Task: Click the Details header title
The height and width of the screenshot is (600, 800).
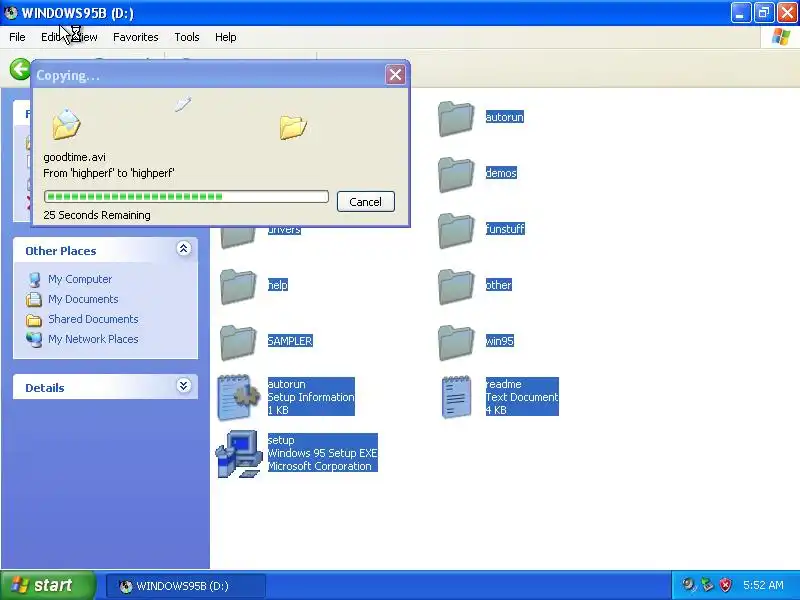Action: [x=45, y=388]
